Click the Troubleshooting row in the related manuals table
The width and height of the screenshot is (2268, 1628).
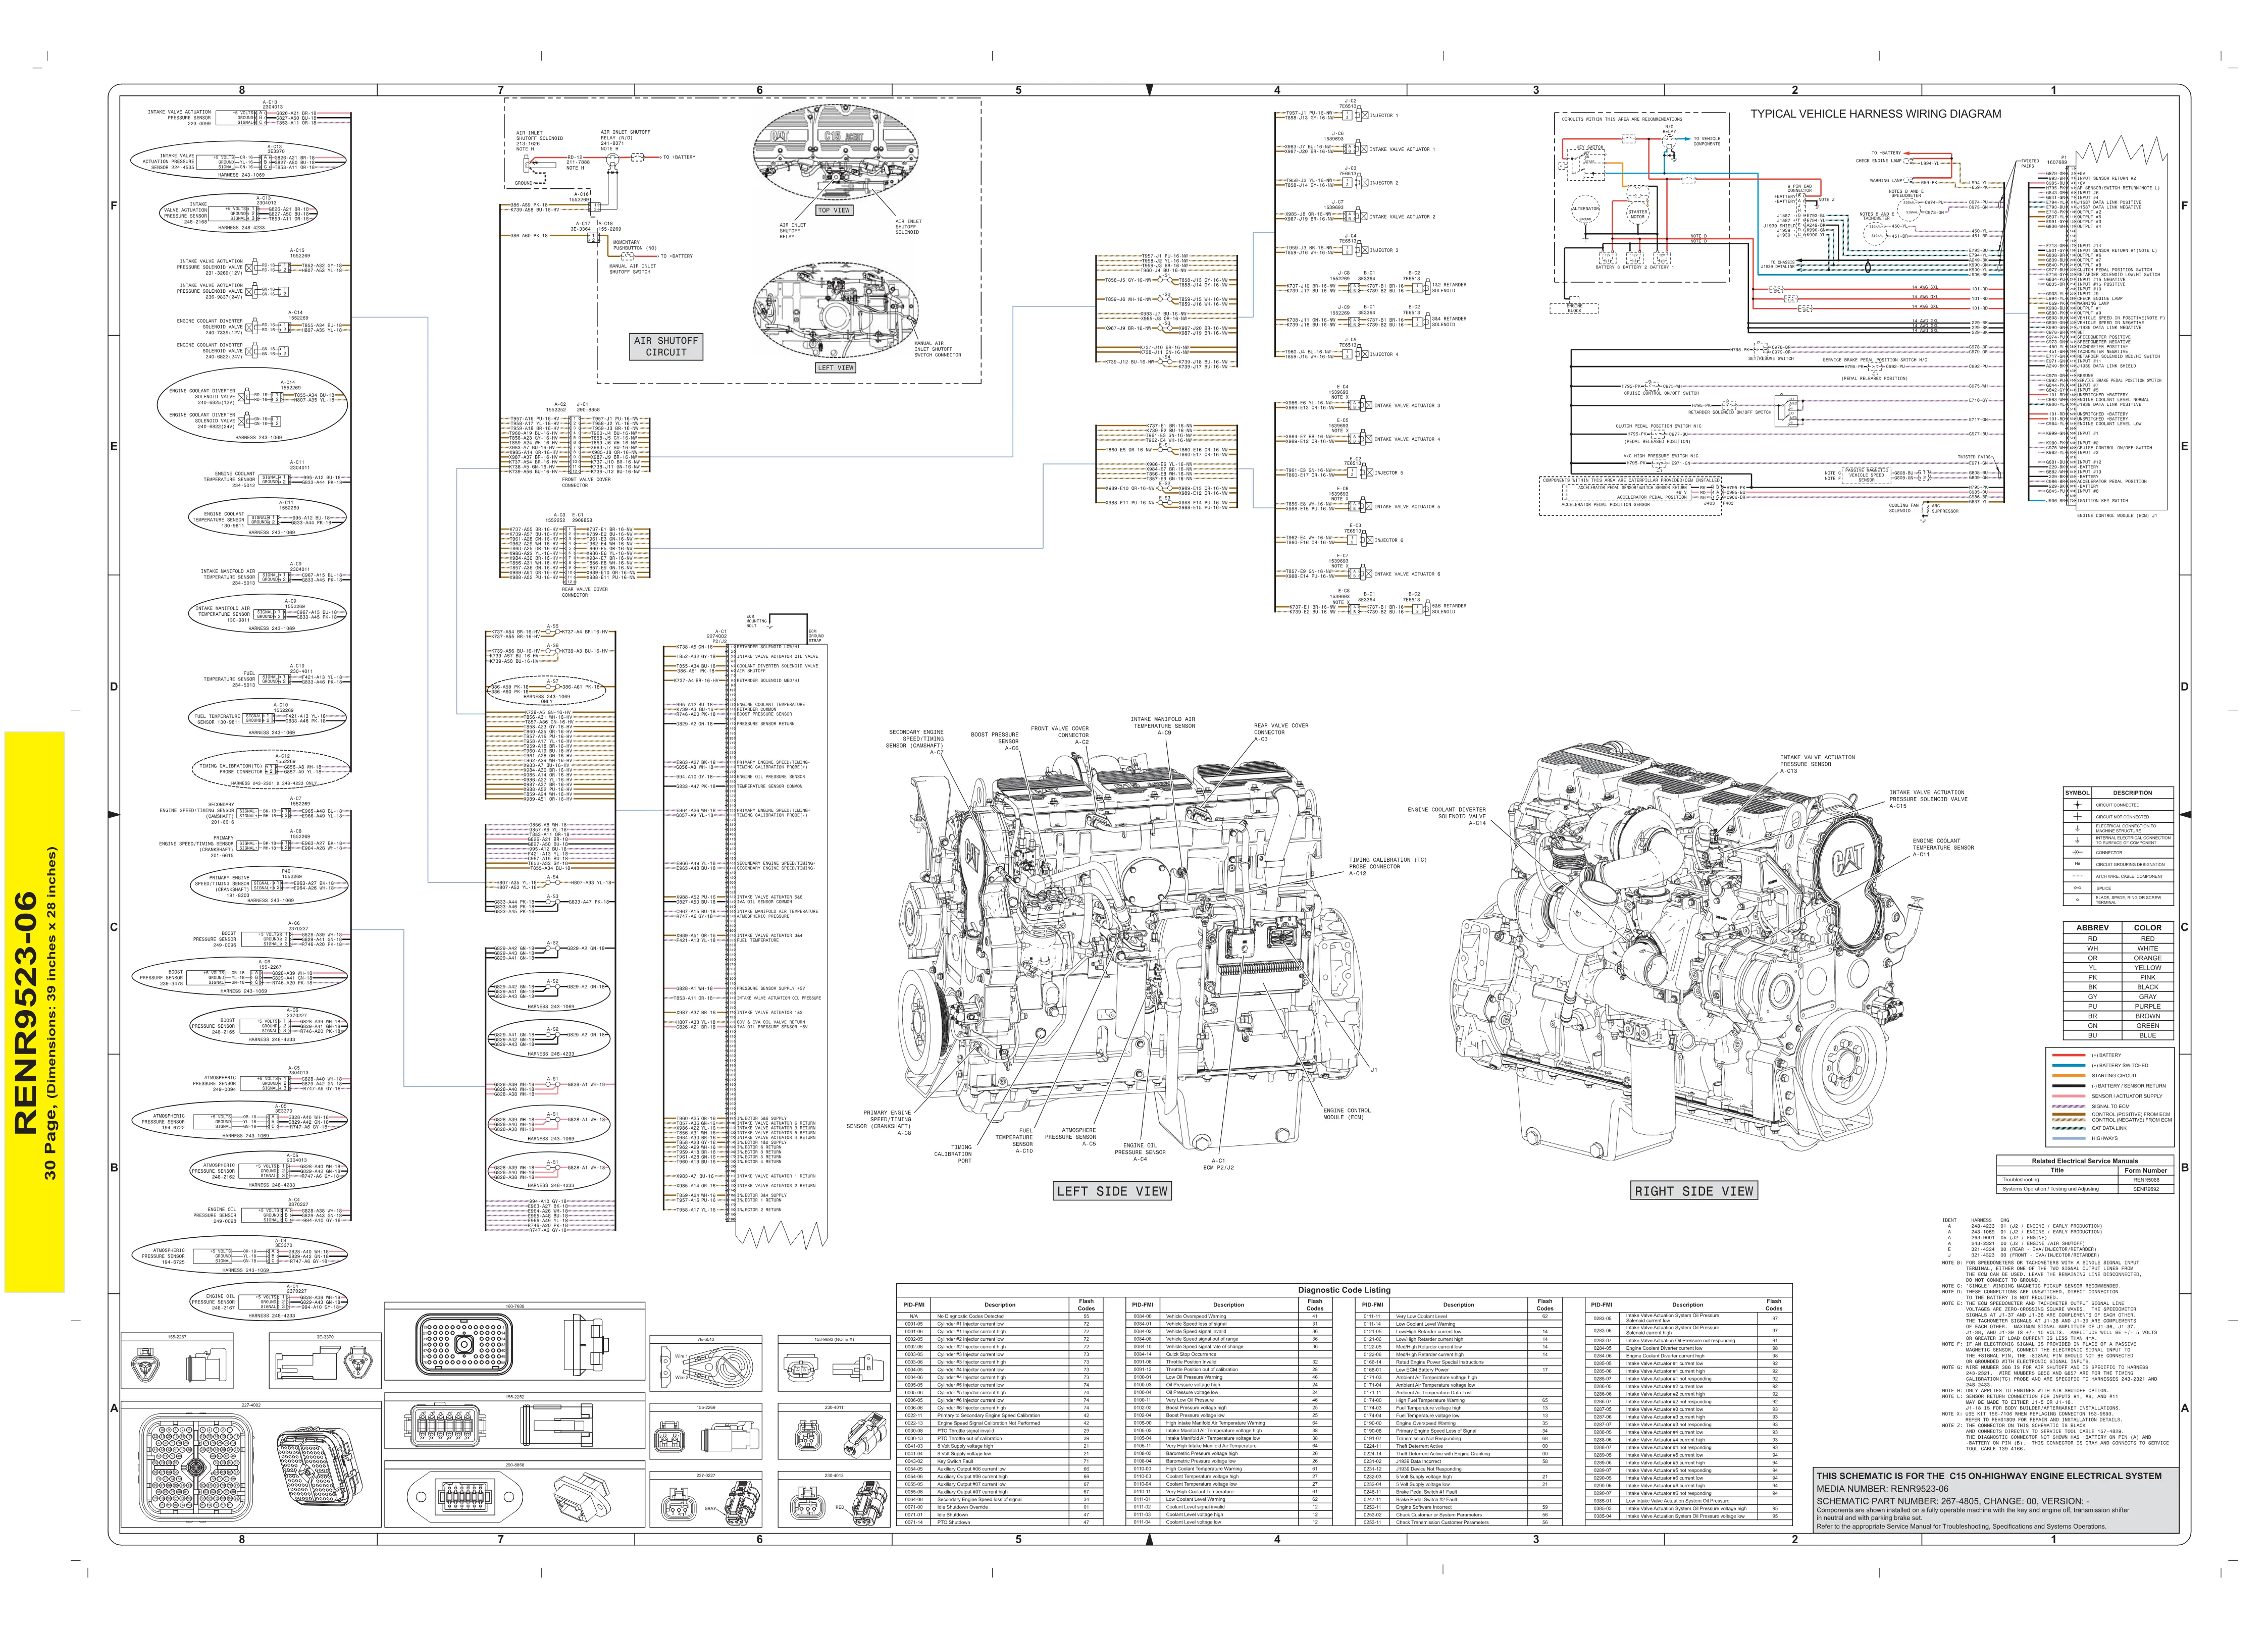tap(2086, 1179)
